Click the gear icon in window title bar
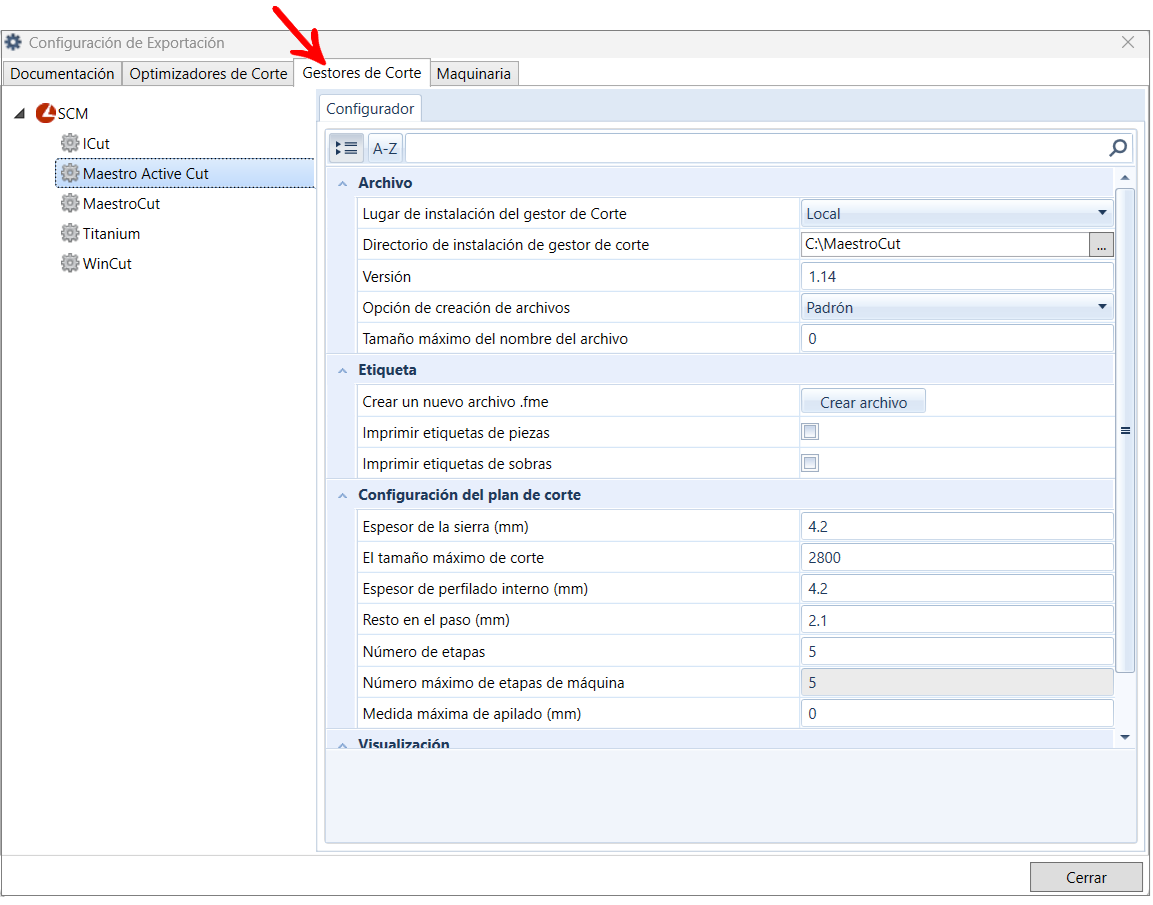 (x=13, y=43)
